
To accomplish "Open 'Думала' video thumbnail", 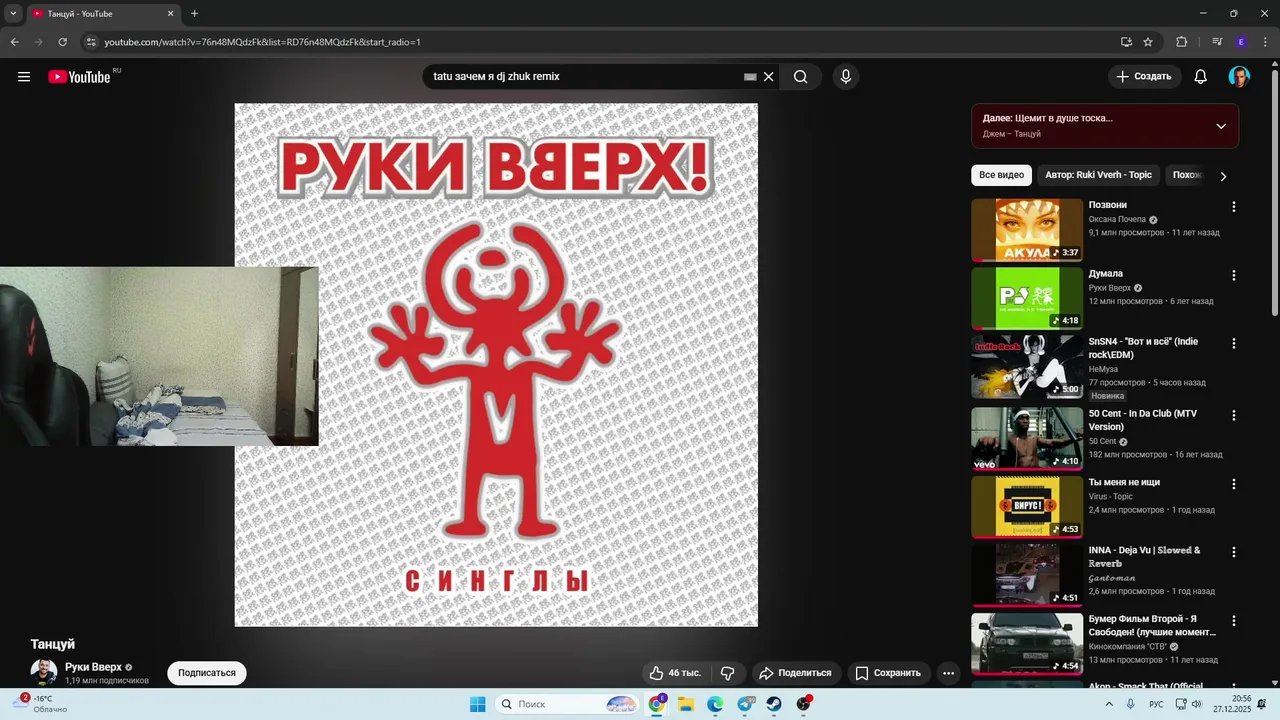I will 1027,298.
